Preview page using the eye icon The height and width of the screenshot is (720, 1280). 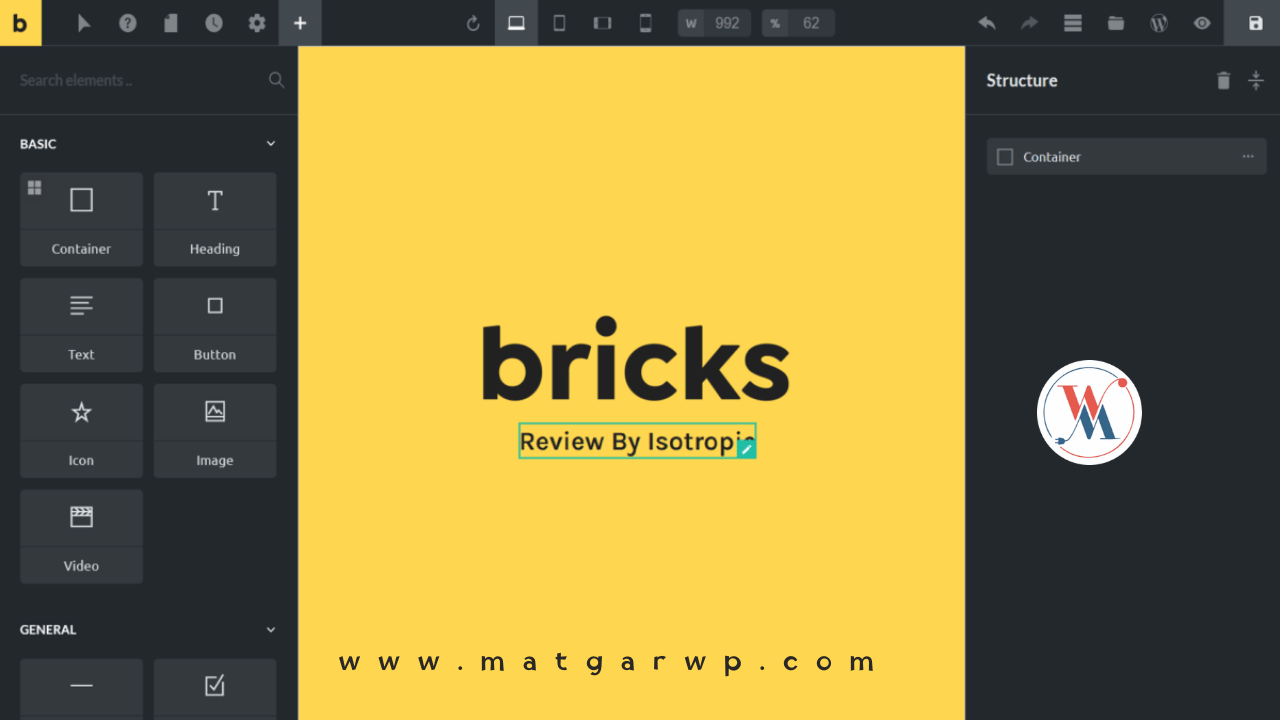(1202, 23)
